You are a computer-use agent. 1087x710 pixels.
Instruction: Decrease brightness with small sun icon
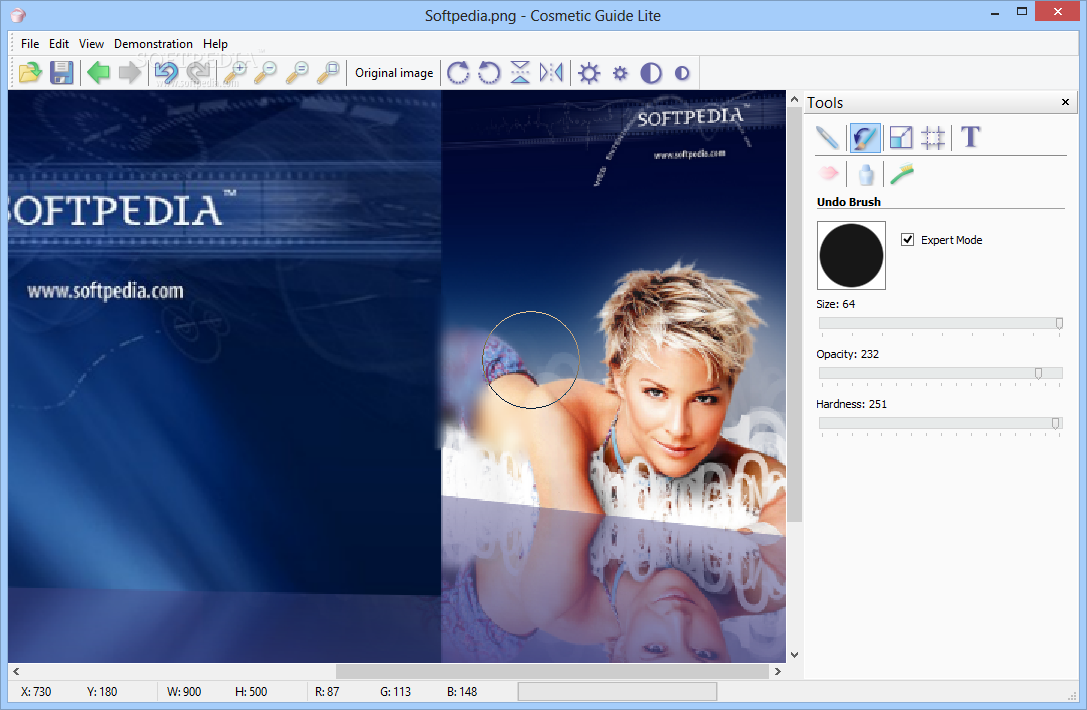click(x=620, y=73)
